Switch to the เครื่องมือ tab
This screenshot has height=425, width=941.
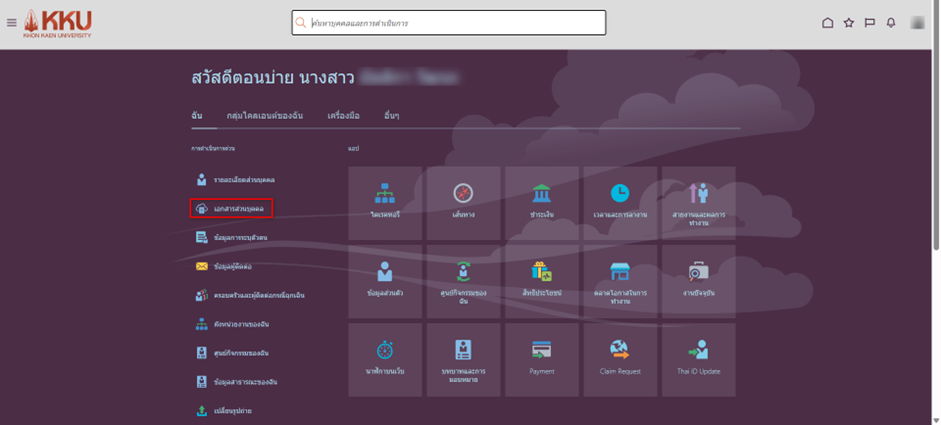coord(343,116)
